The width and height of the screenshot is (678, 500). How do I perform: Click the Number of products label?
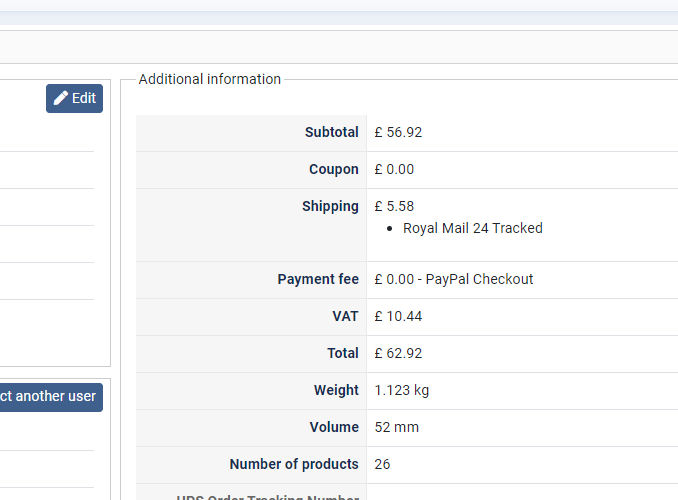(294, 464)
